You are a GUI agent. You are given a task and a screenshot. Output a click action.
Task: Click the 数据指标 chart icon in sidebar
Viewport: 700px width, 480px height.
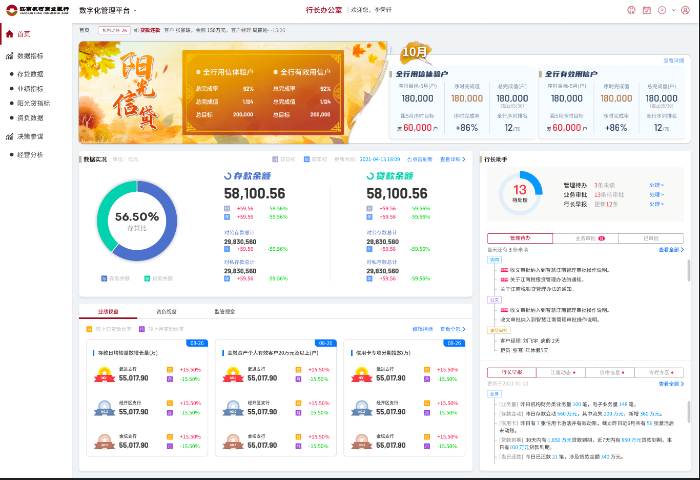pyautogui.click(x=9, y=56)
